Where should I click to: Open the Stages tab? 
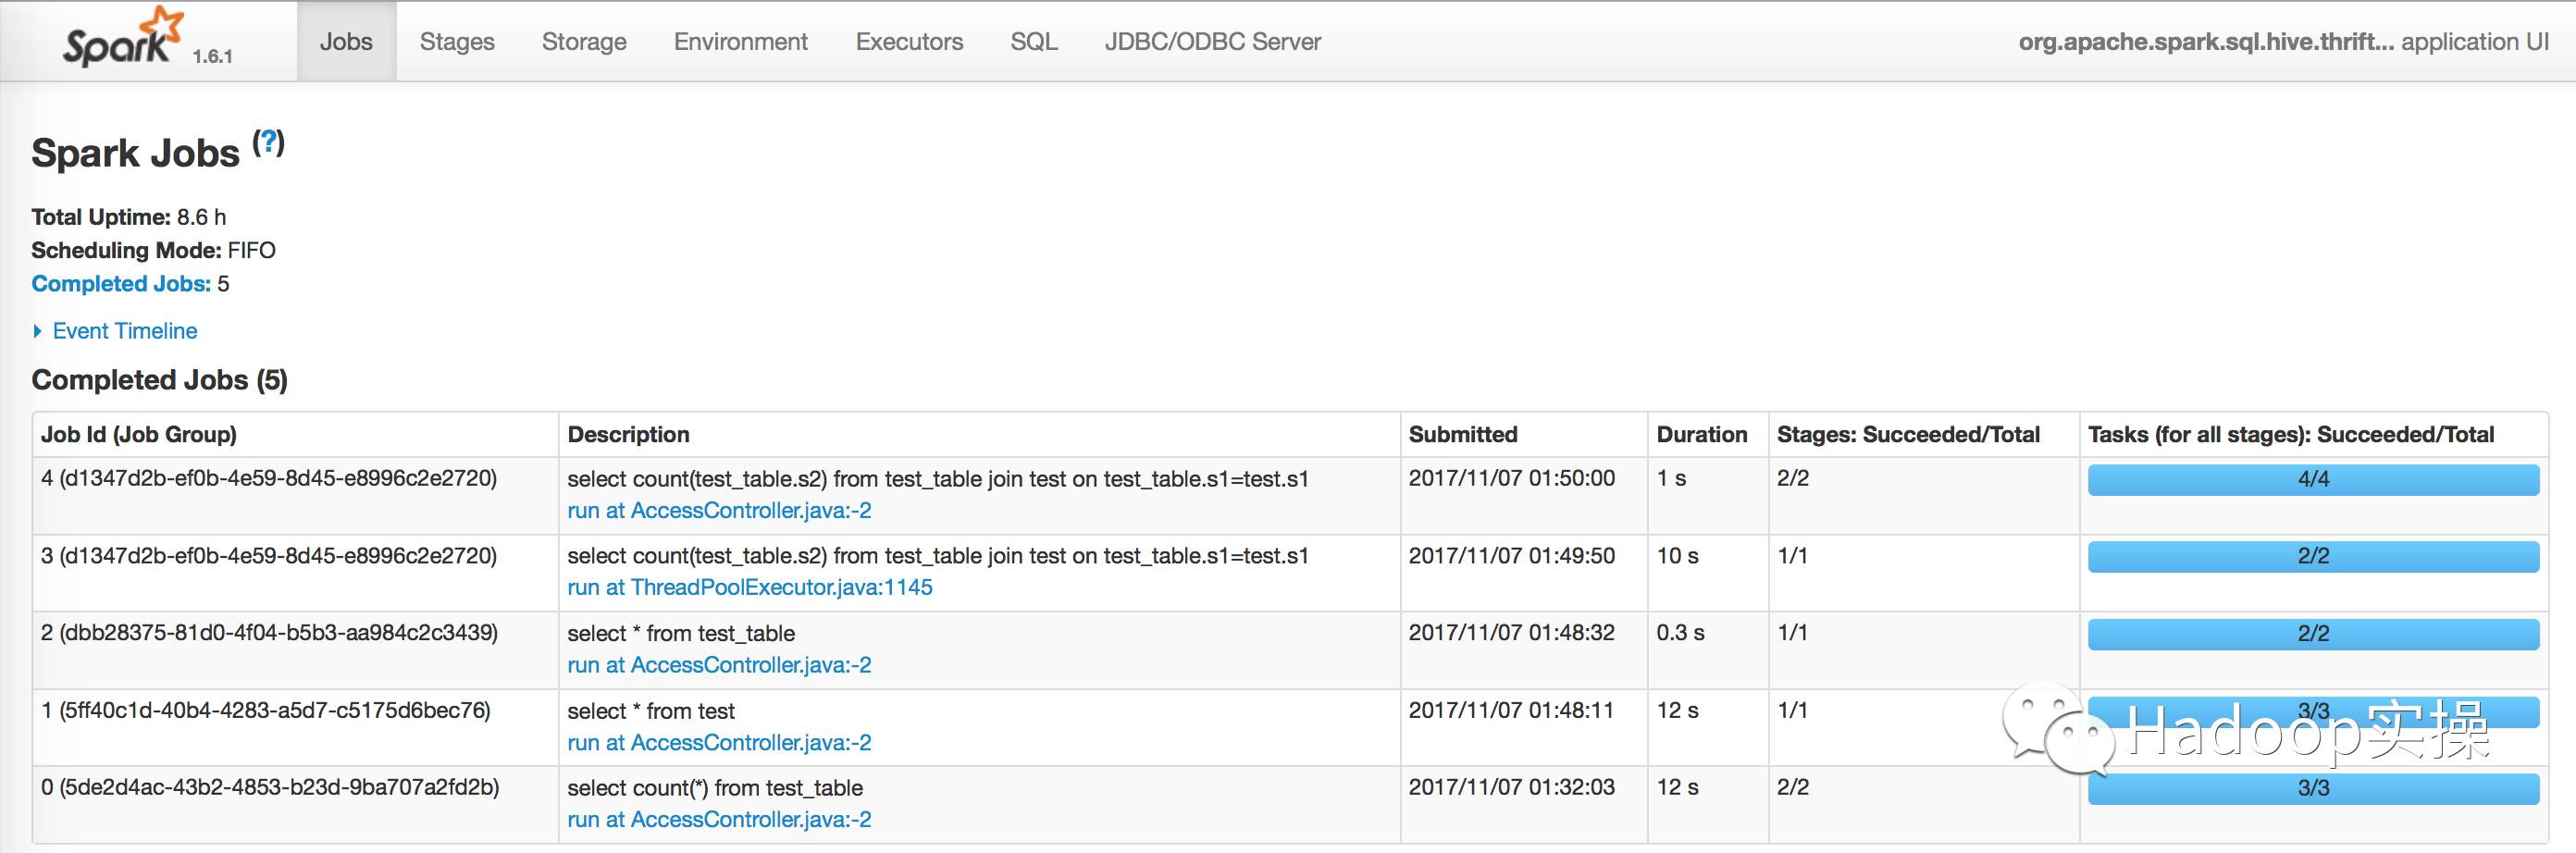click(x=457, y=41)
